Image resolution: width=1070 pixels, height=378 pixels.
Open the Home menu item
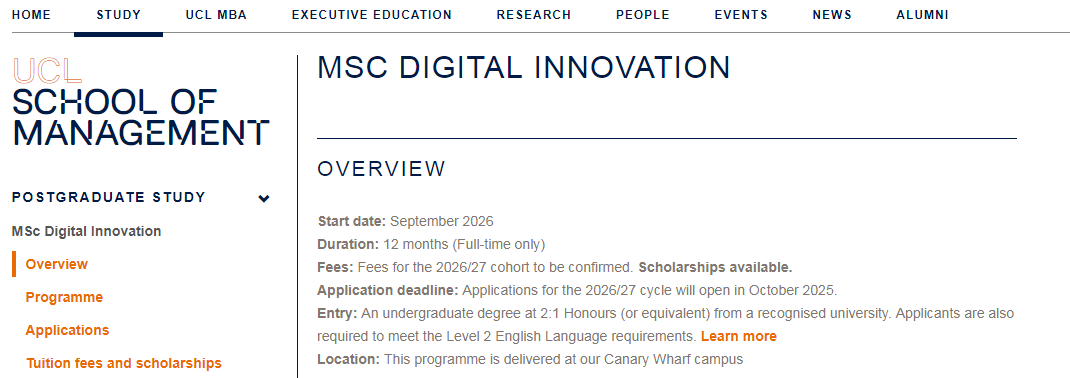[31, 15]
